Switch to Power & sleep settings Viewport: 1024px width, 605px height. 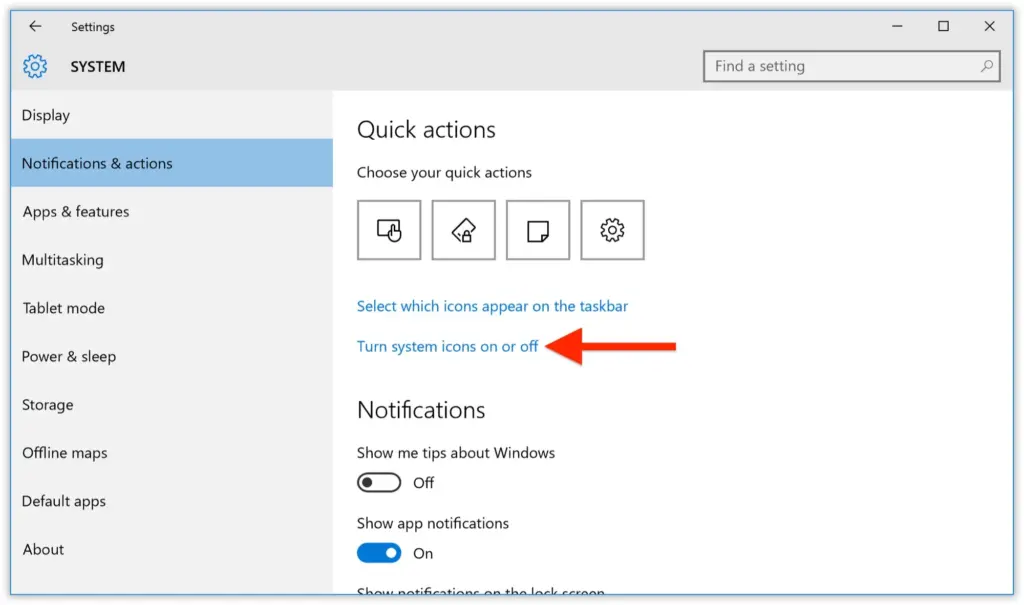[69, 357]
